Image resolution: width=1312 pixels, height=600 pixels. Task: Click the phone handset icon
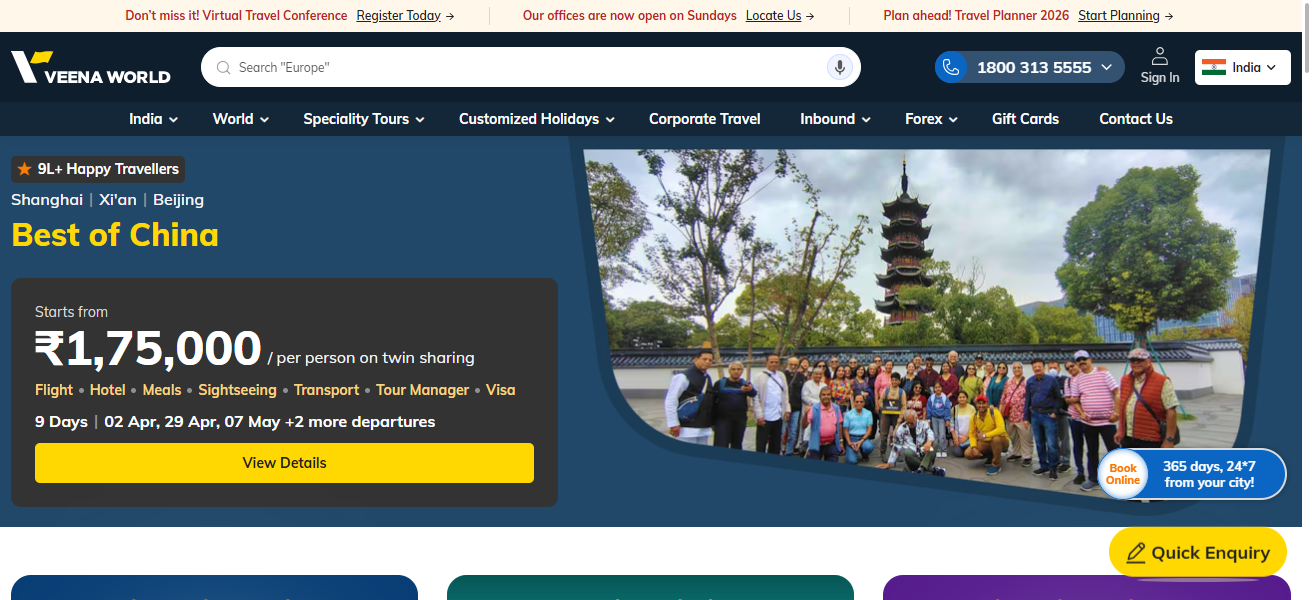click(x=951, y=67)
